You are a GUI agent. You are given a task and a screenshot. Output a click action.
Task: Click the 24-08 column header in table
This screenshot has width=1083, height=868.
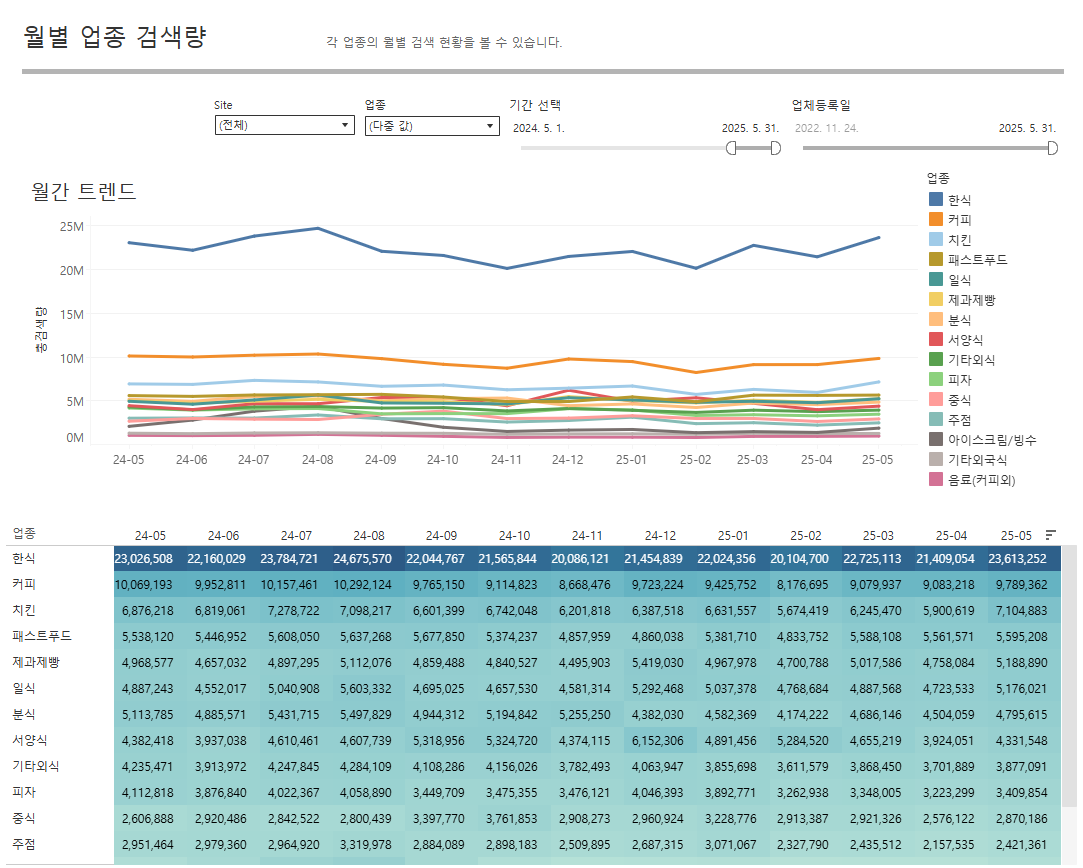(369, 535)
